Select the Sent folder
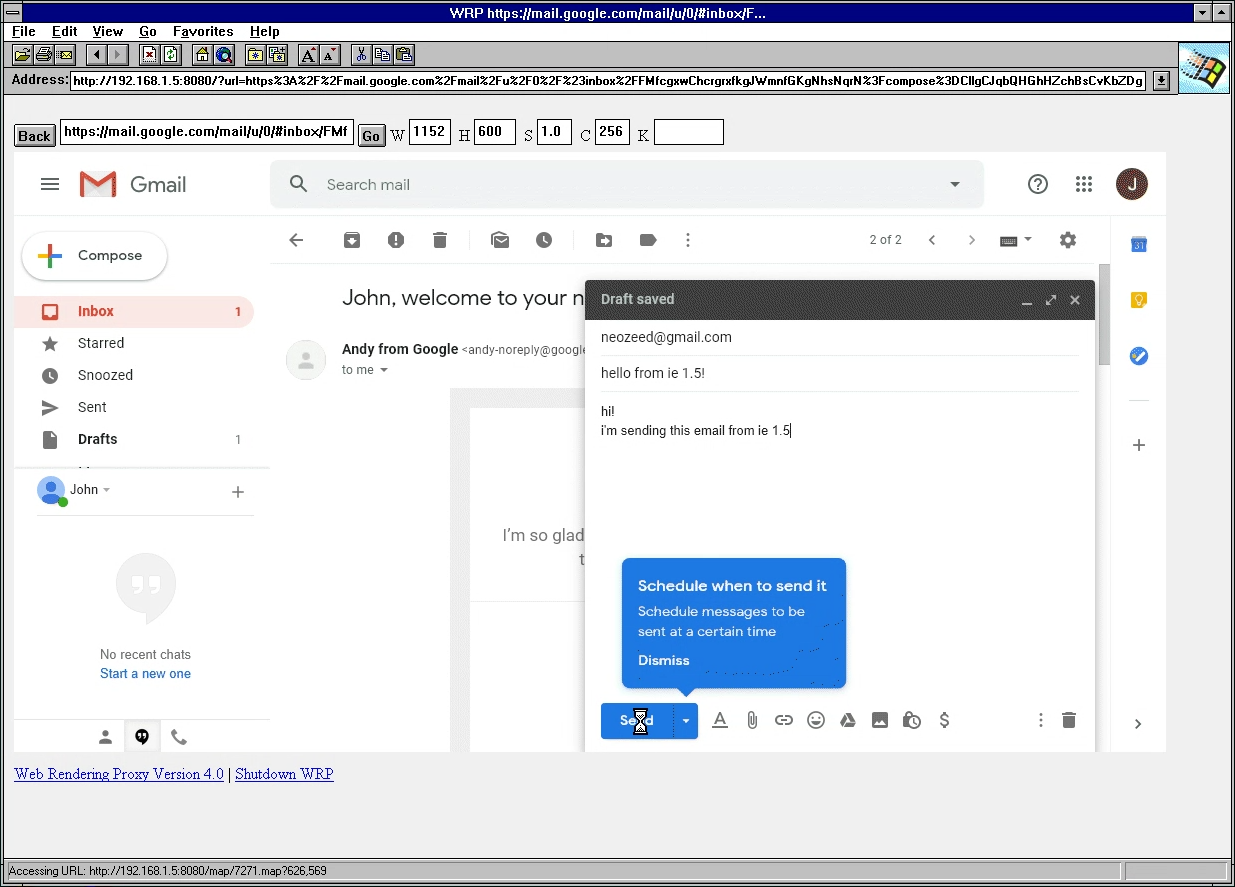1235x887 pixels. (x=134, y=407)
